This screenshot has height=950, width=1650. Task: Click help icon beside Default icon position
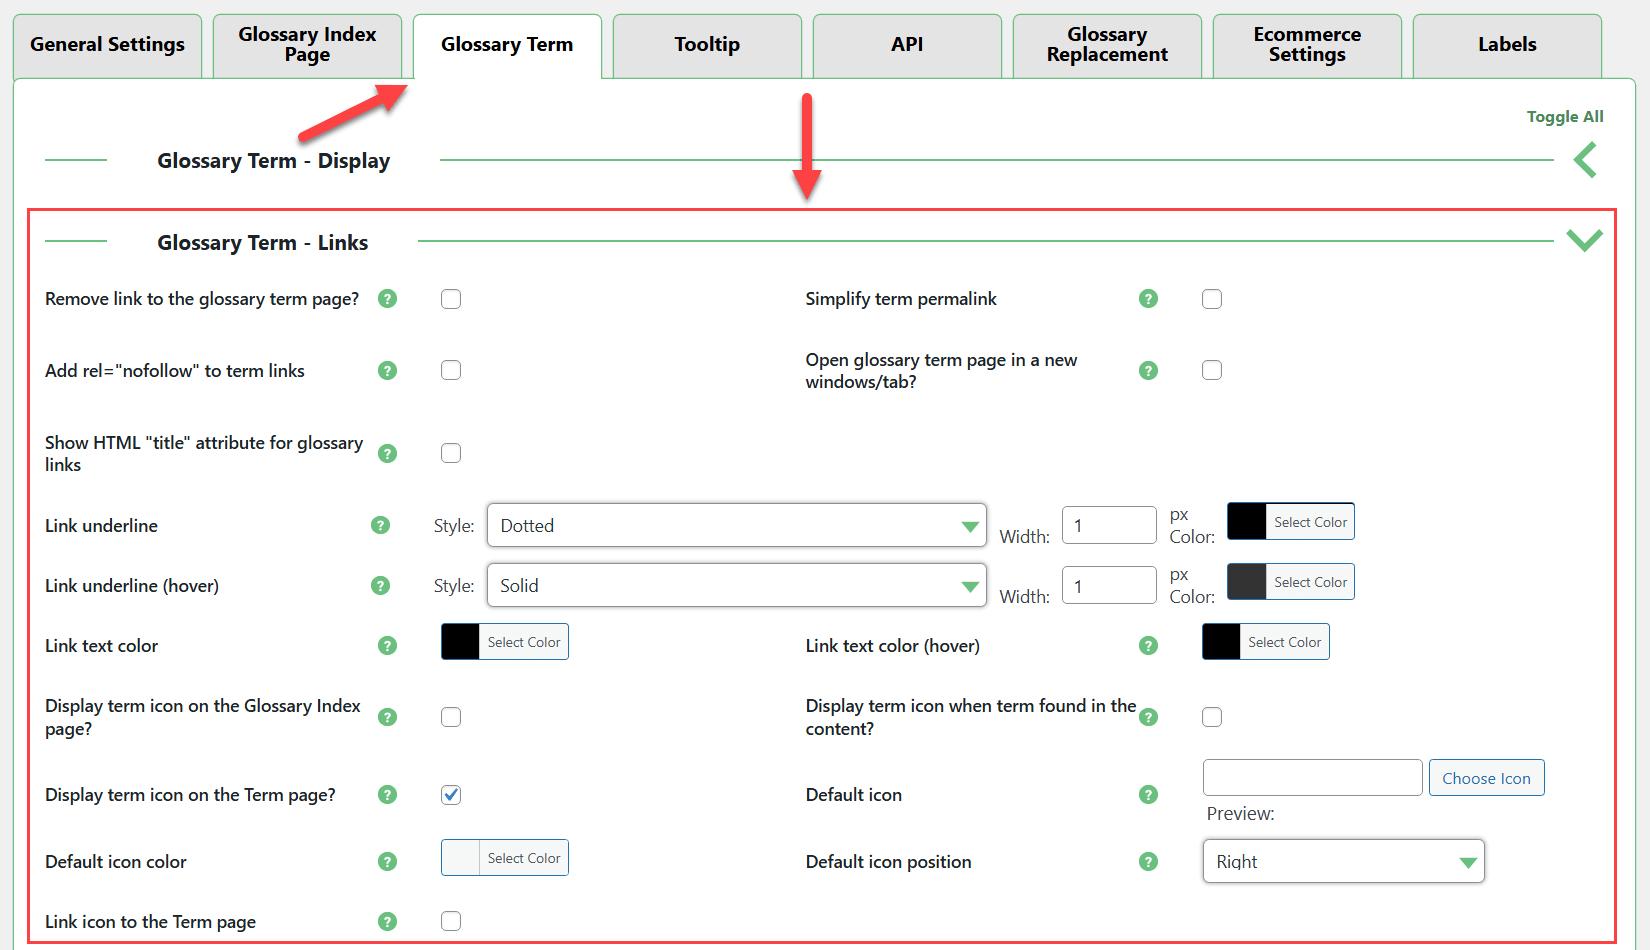(x=1148, y=862)
